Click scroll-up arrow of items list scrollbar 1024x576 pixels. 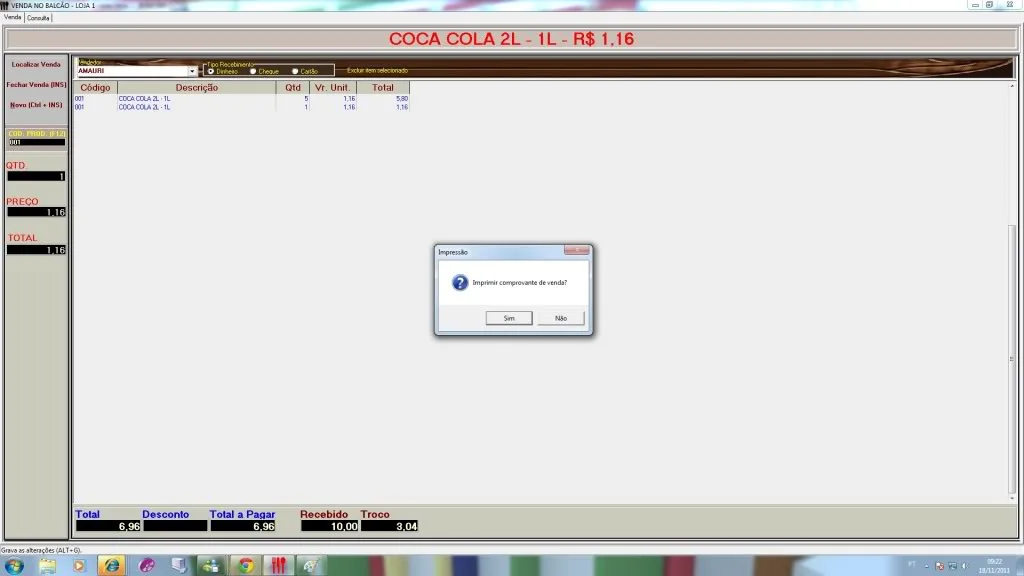(x=1012, y=86)
